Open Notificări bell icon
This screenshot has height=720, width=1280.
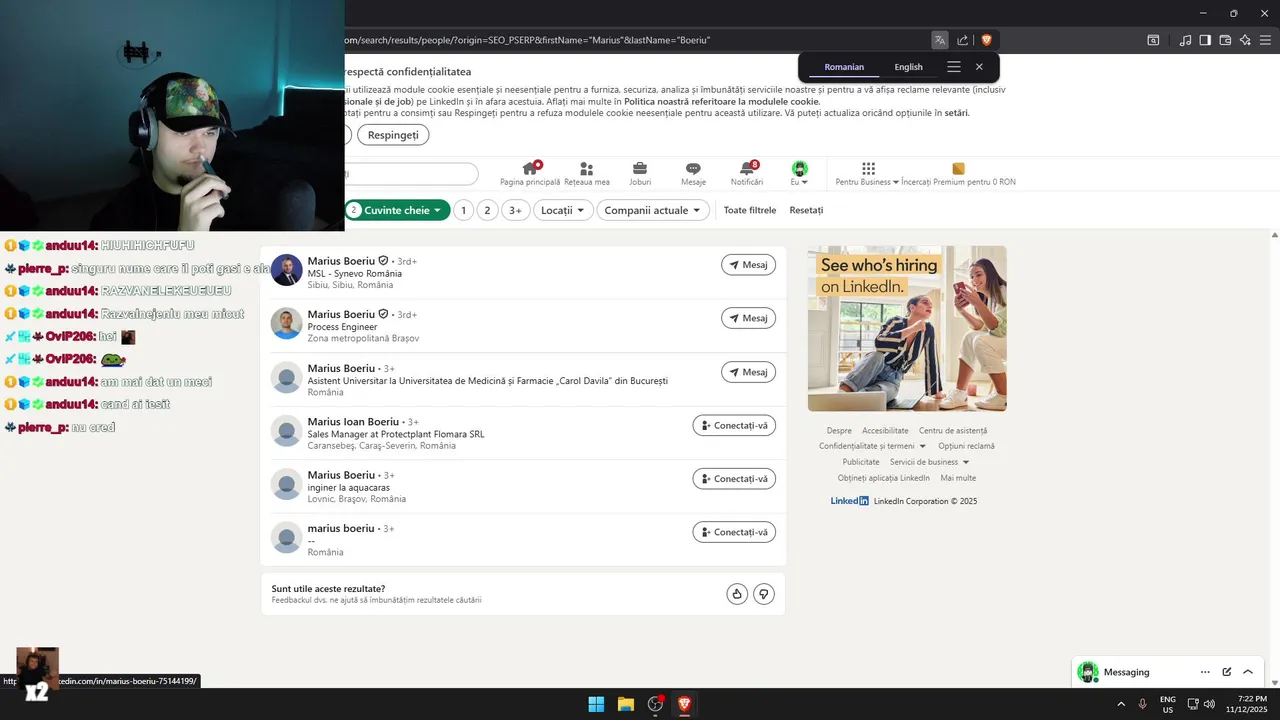point(747,173)
